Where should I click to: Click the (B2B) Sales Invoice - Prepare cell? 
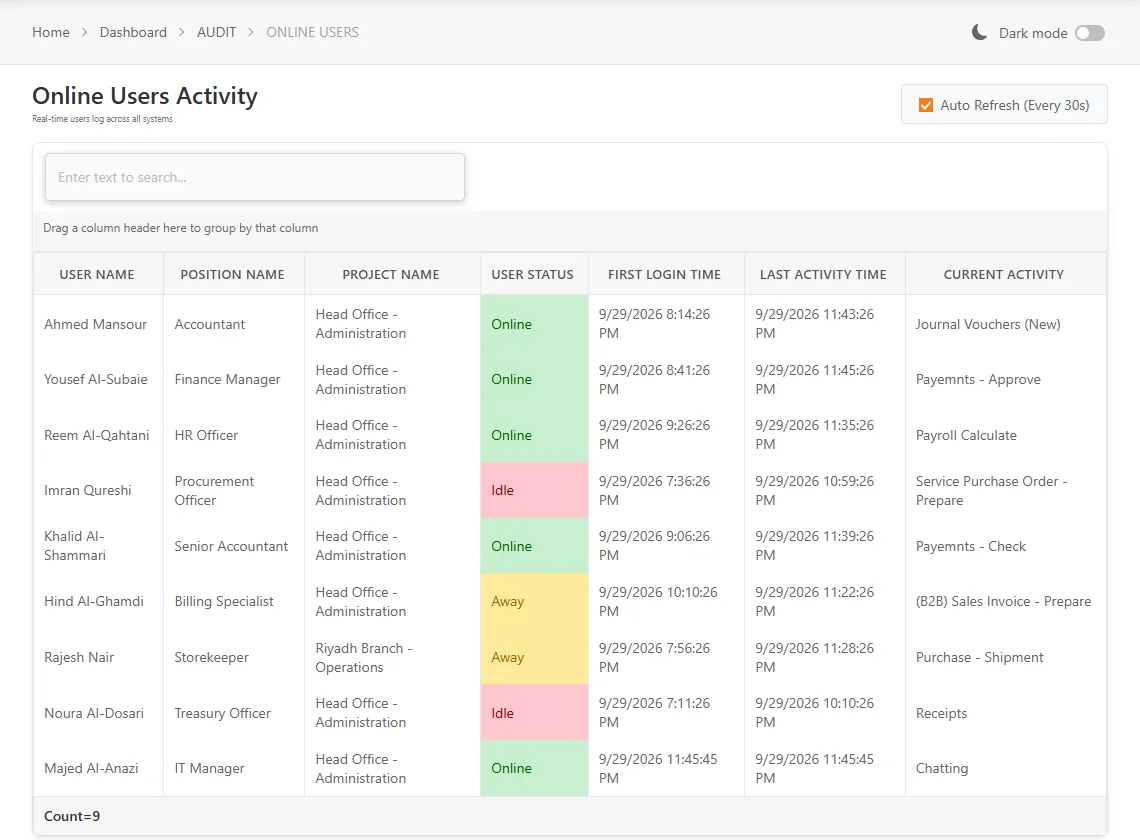point(1005,601)
